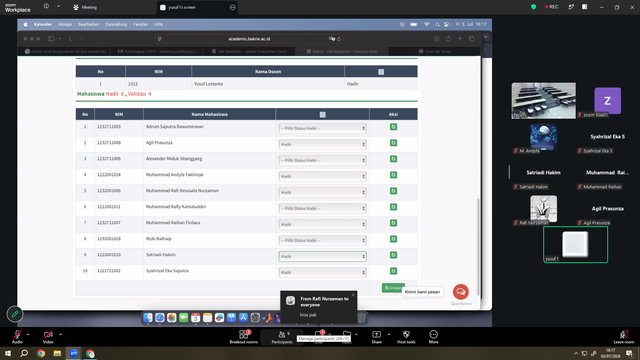Viewport: 640px width, 360px height.
Task: Open the Hilfe menu
Action: [158, 24]
